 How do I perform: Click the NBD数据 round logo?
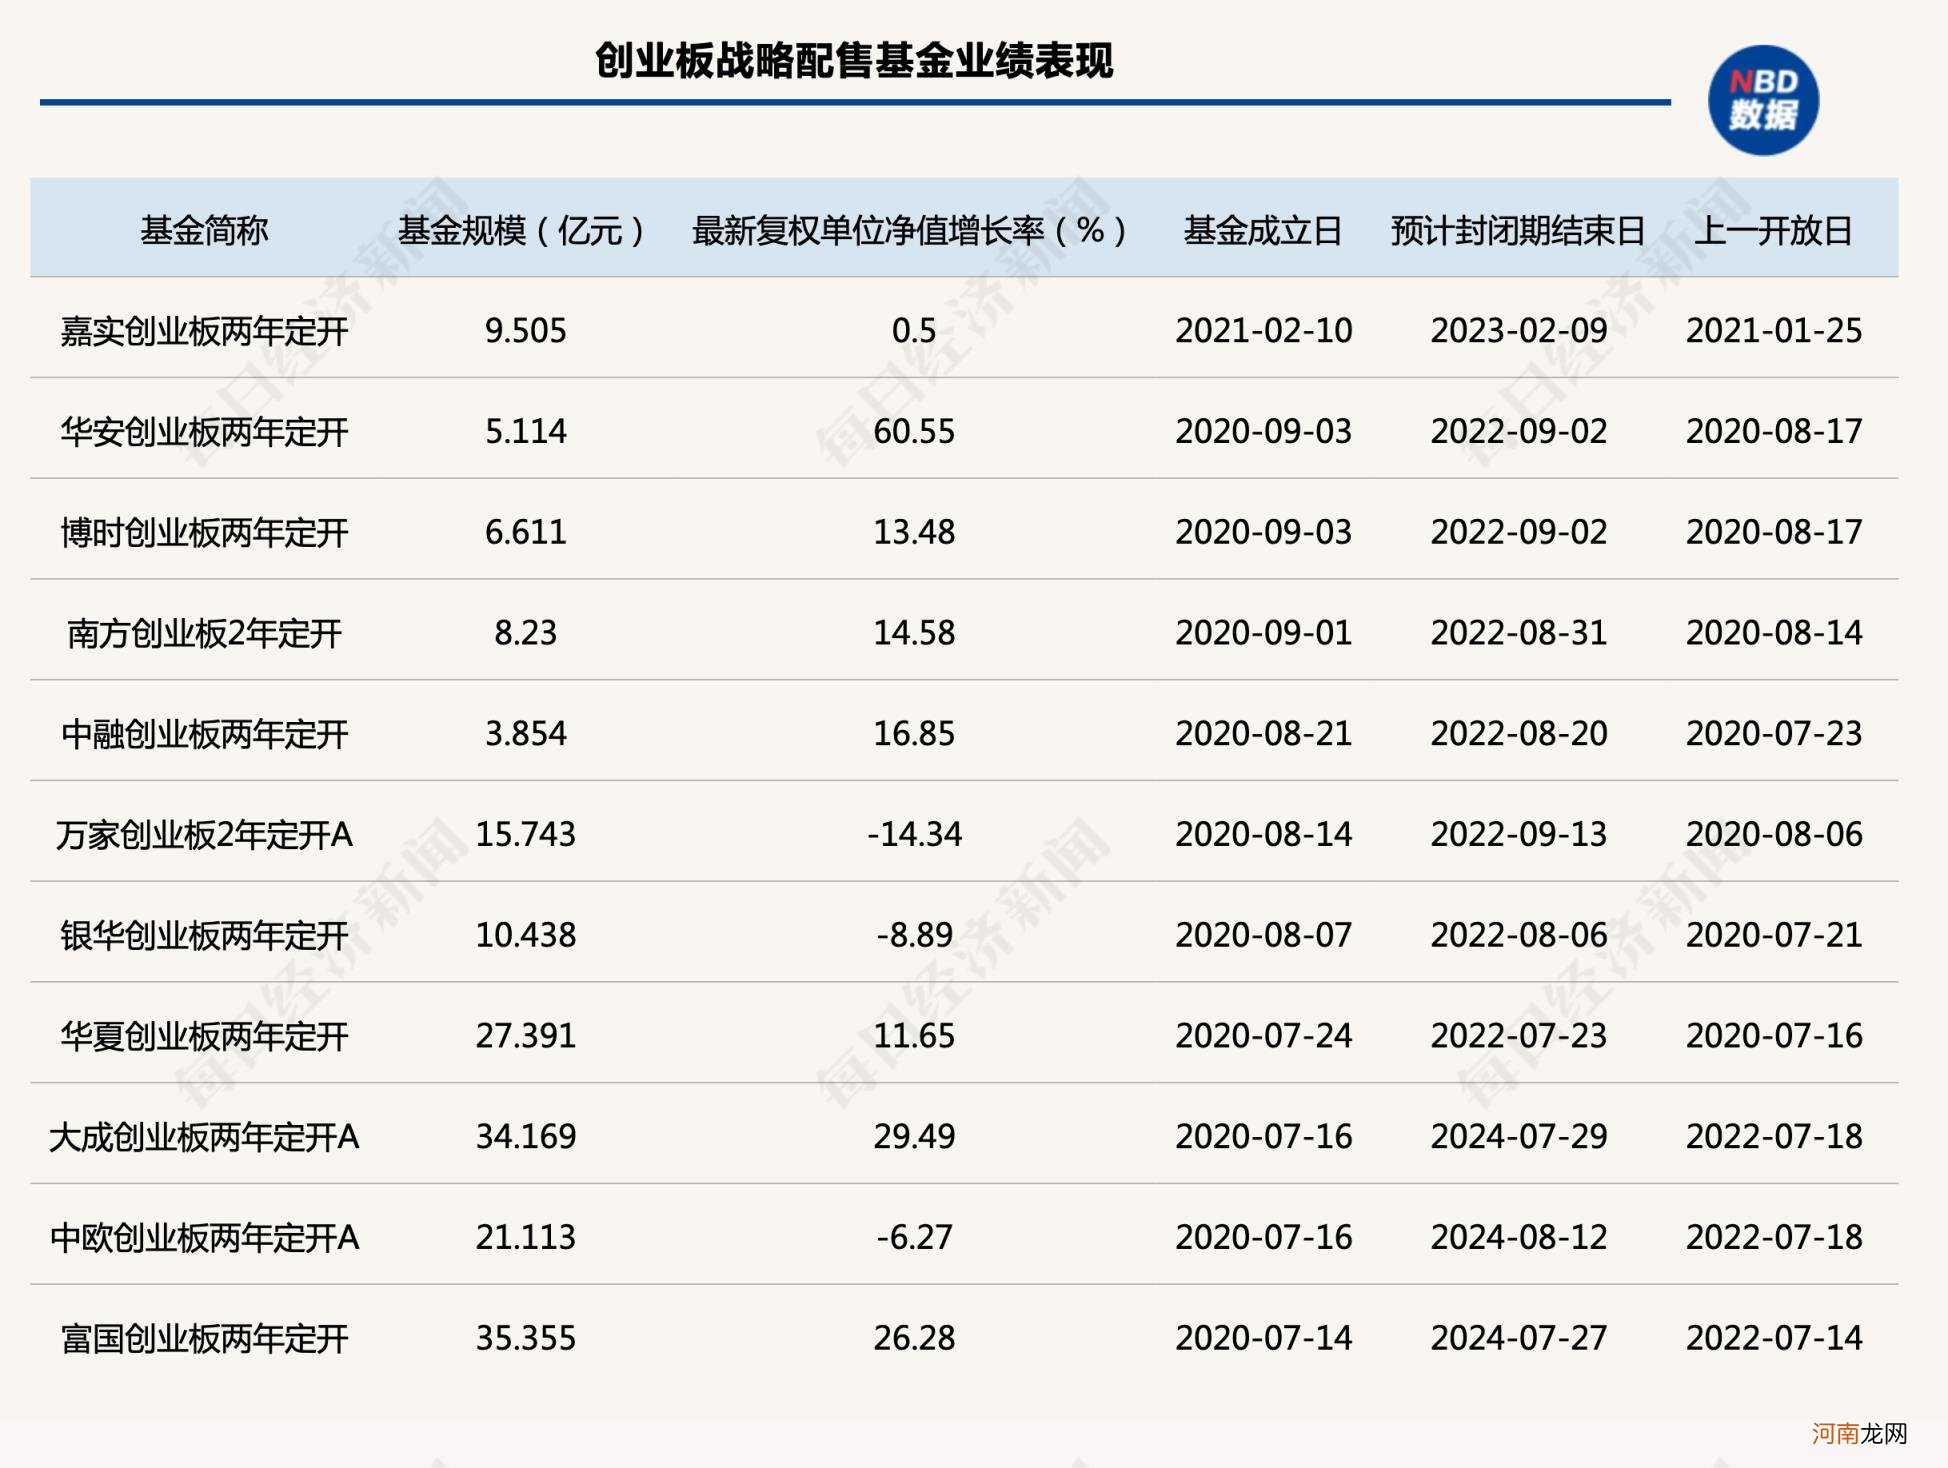tap(1763, 100)
